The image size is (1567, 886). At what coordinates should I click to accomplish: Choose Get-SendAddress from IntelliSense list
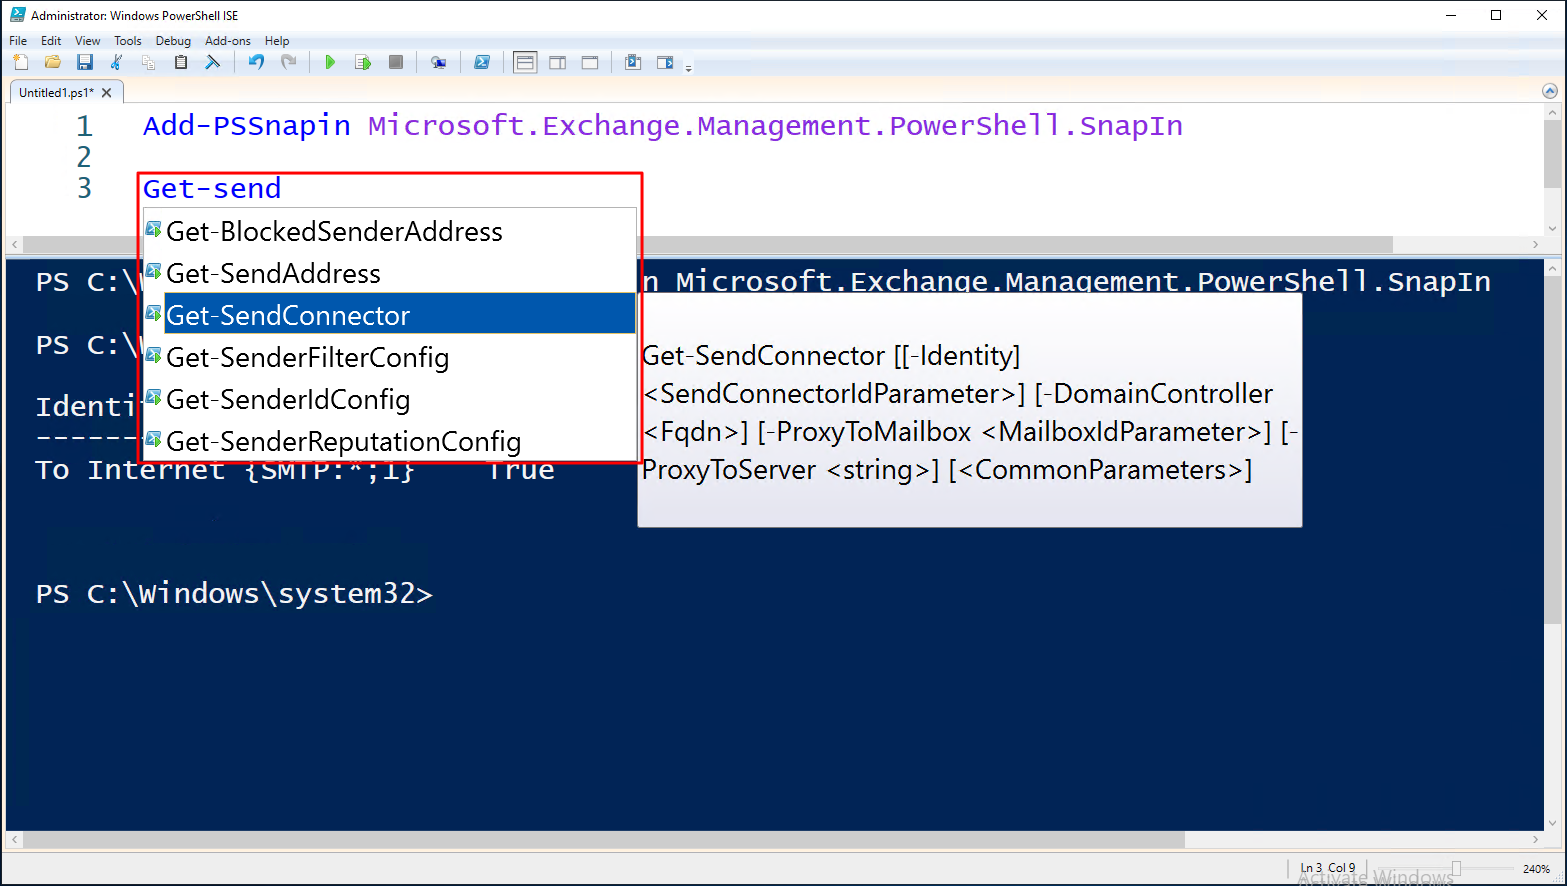tap(390, 273)
